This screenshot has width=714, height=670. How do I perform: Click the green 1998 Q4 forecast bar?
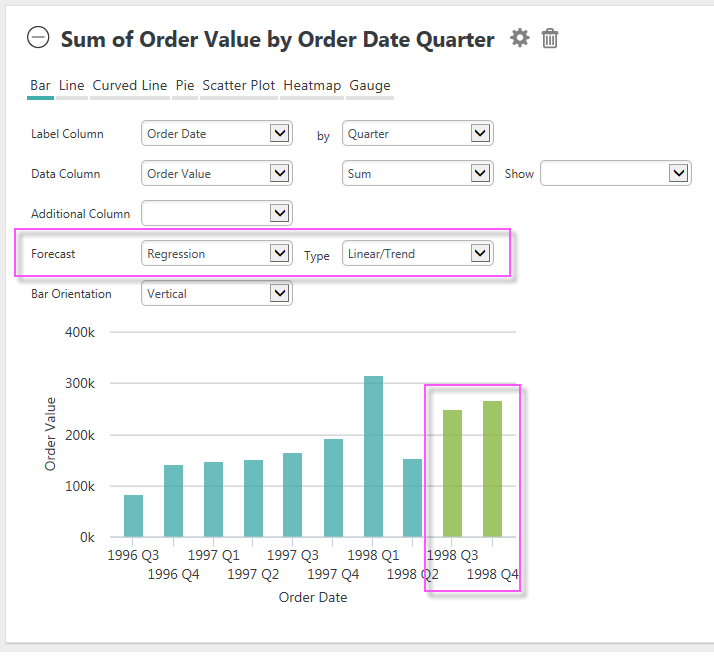point(492,469)
